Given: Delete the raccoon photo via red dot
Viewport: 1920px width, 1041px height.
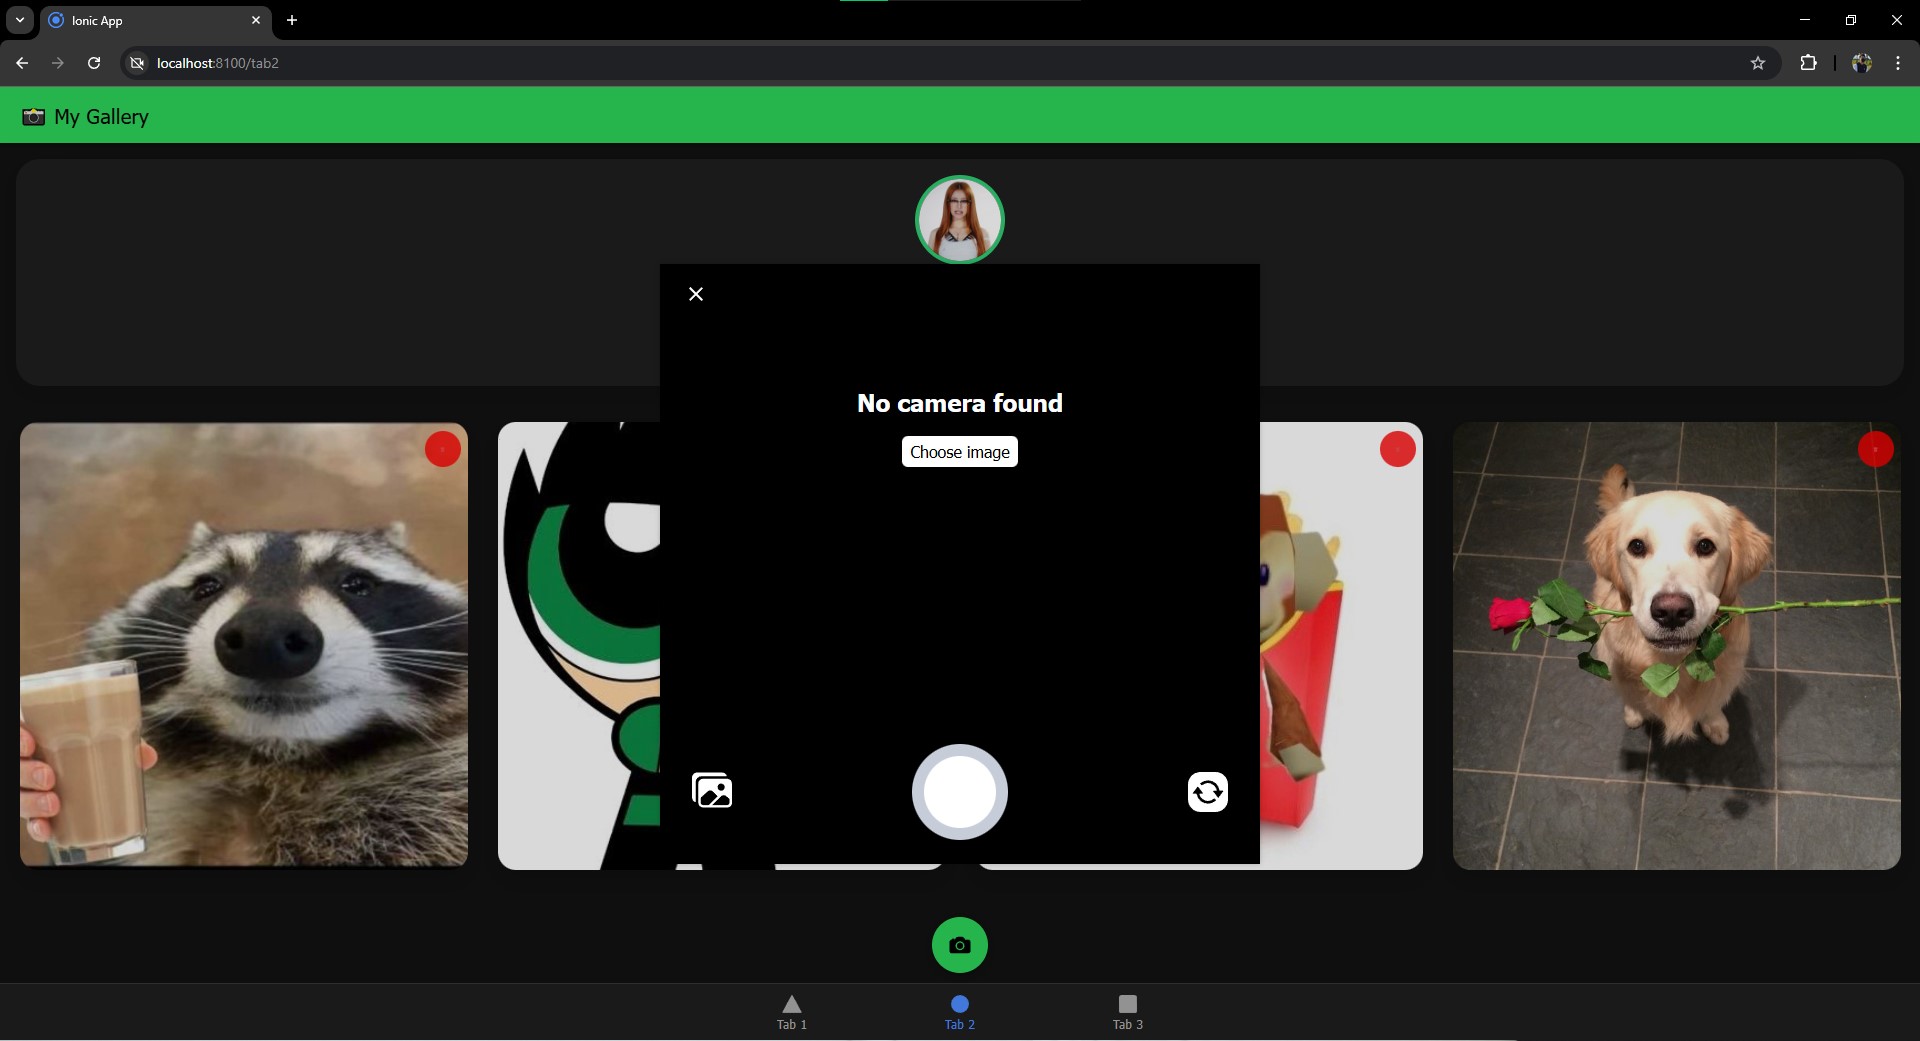Looking at the screenshot, I should (443, 449).
